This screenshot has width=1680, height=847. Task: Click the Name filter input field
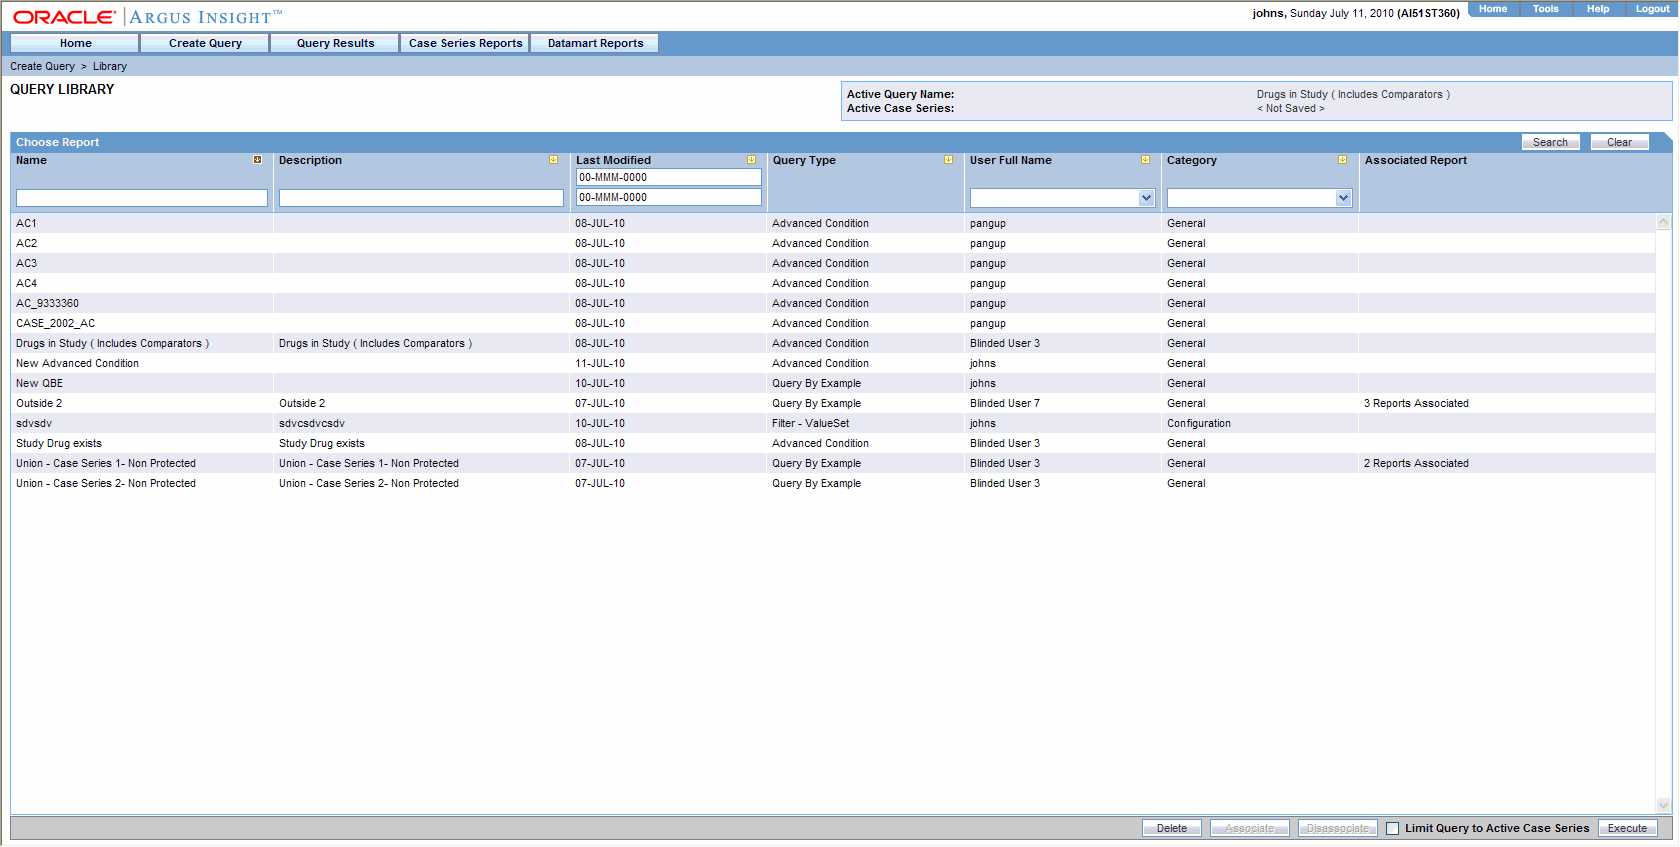(142, 198)
